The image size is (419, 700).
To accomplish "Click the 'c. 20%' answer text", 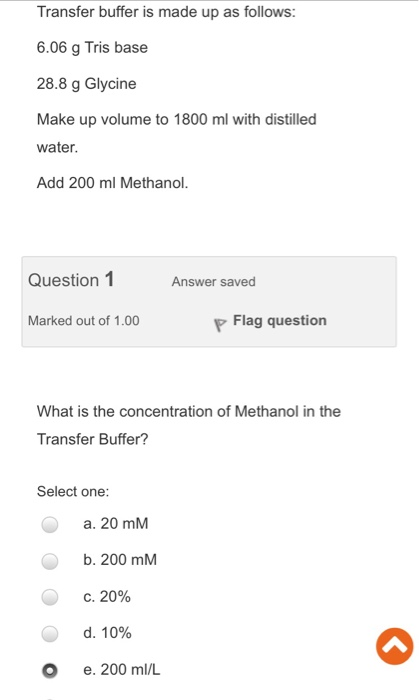I will (107, 596).
